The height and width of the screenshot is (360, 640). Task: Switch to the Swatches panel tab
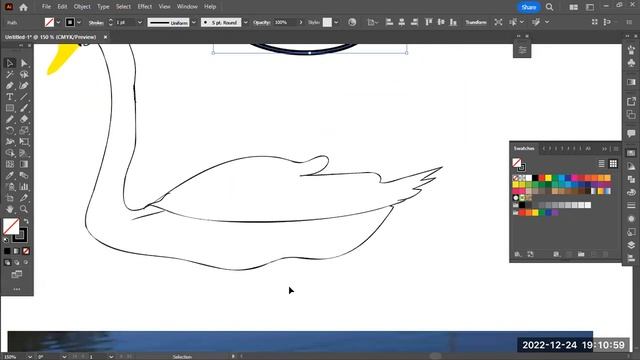tap(524, 149)
